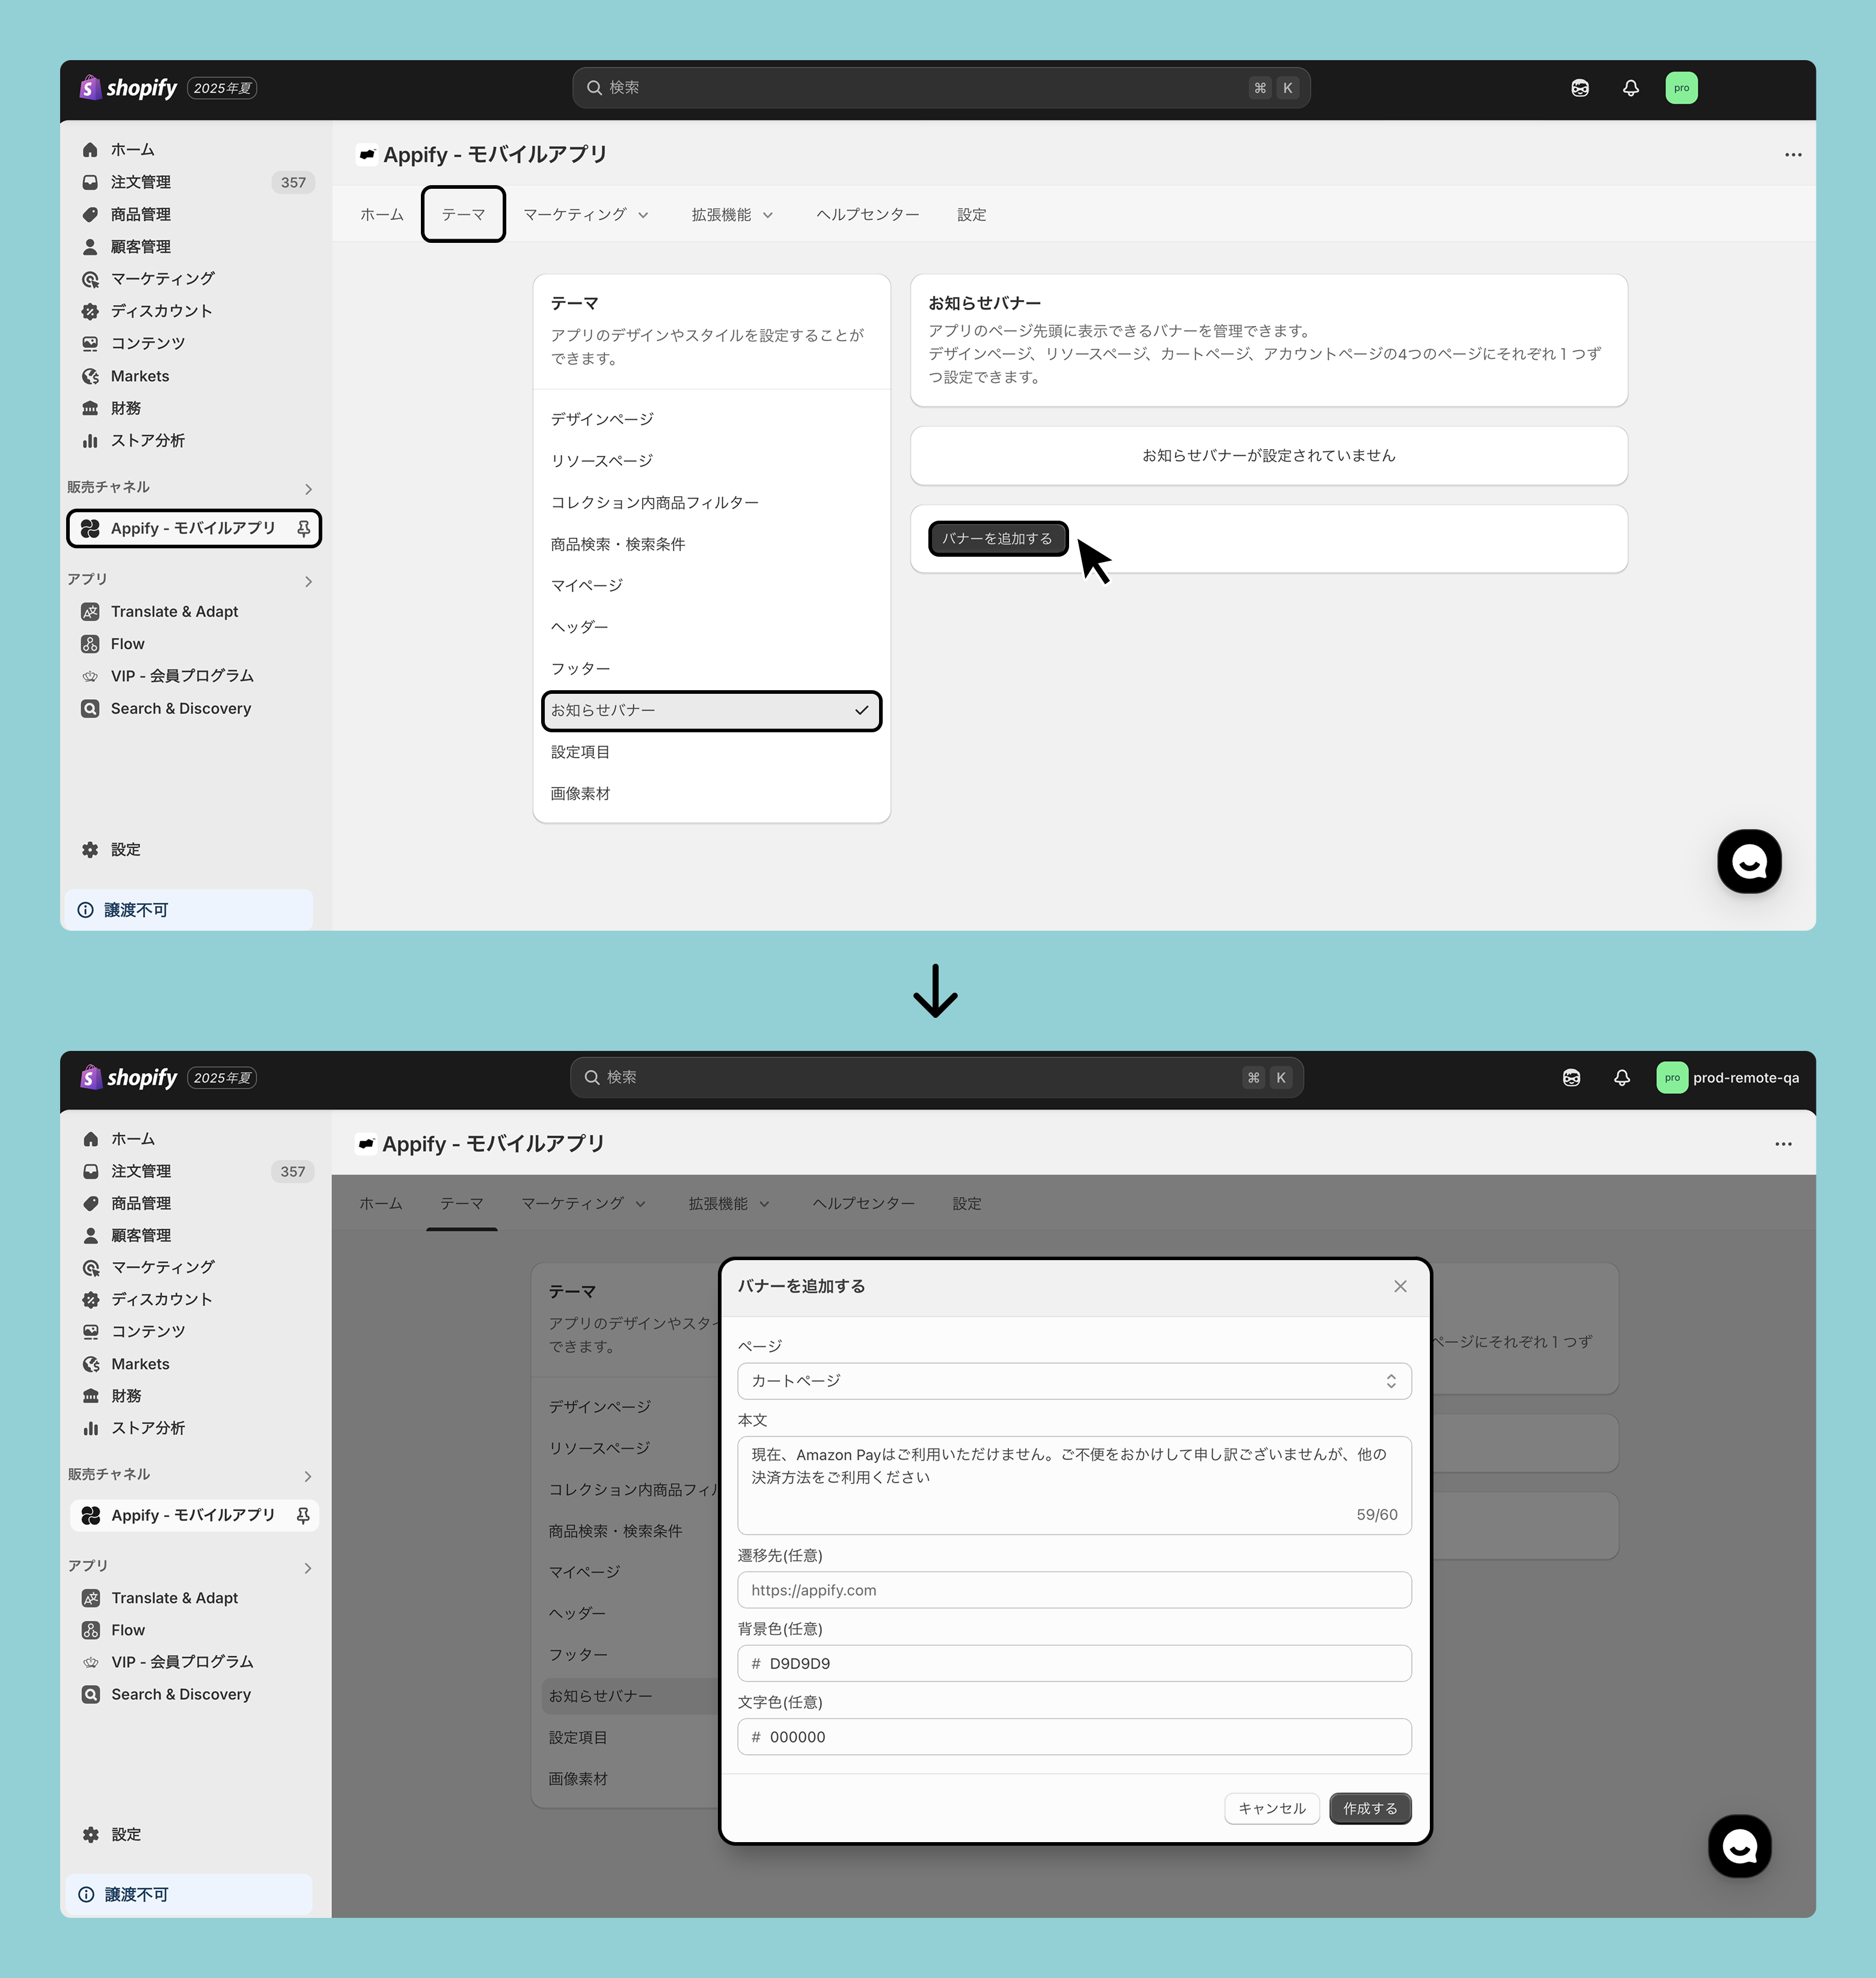Select ヘッダー in top theme menu
The image size is (1876, 1978).
click(x=711, y=627)
